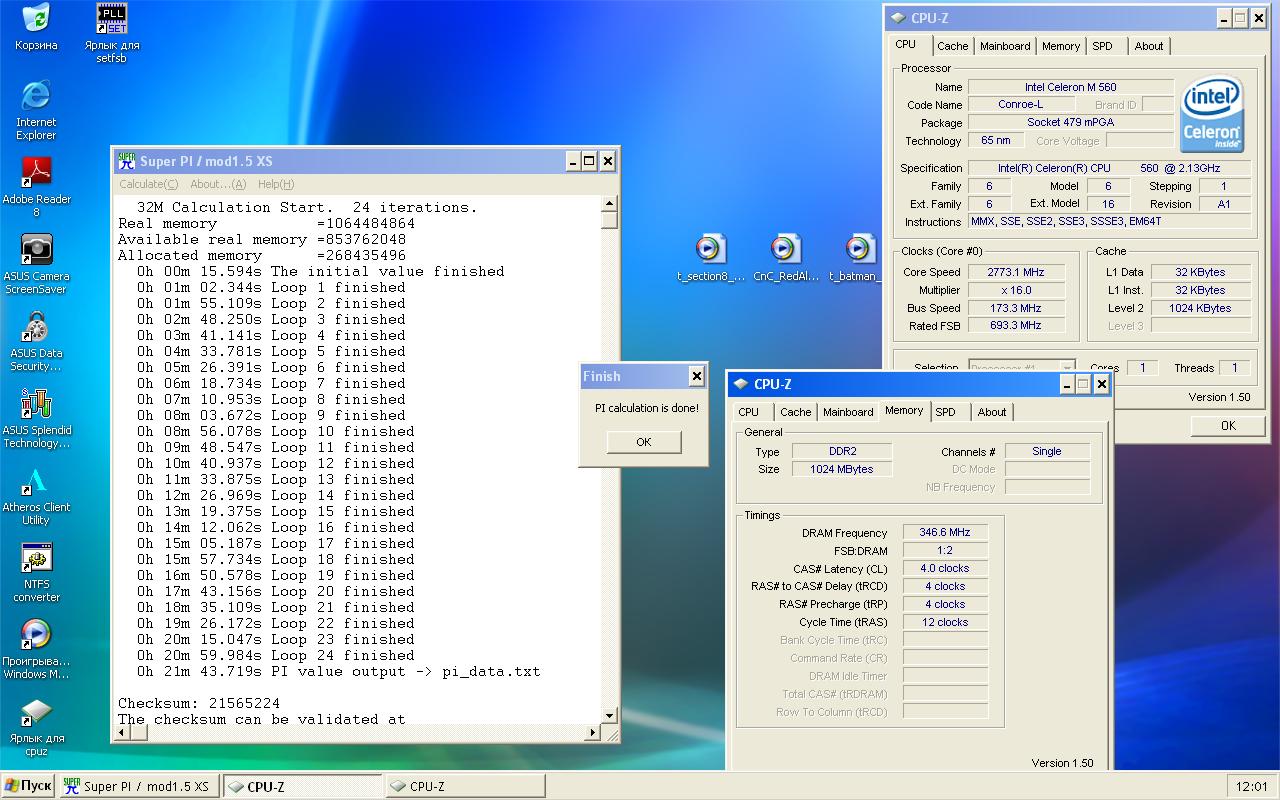The height and width of the screenshot is (800, 1280).
Task: Click the Rated FSB value 693.3 MHz
Action: (x=1016, y=326)
